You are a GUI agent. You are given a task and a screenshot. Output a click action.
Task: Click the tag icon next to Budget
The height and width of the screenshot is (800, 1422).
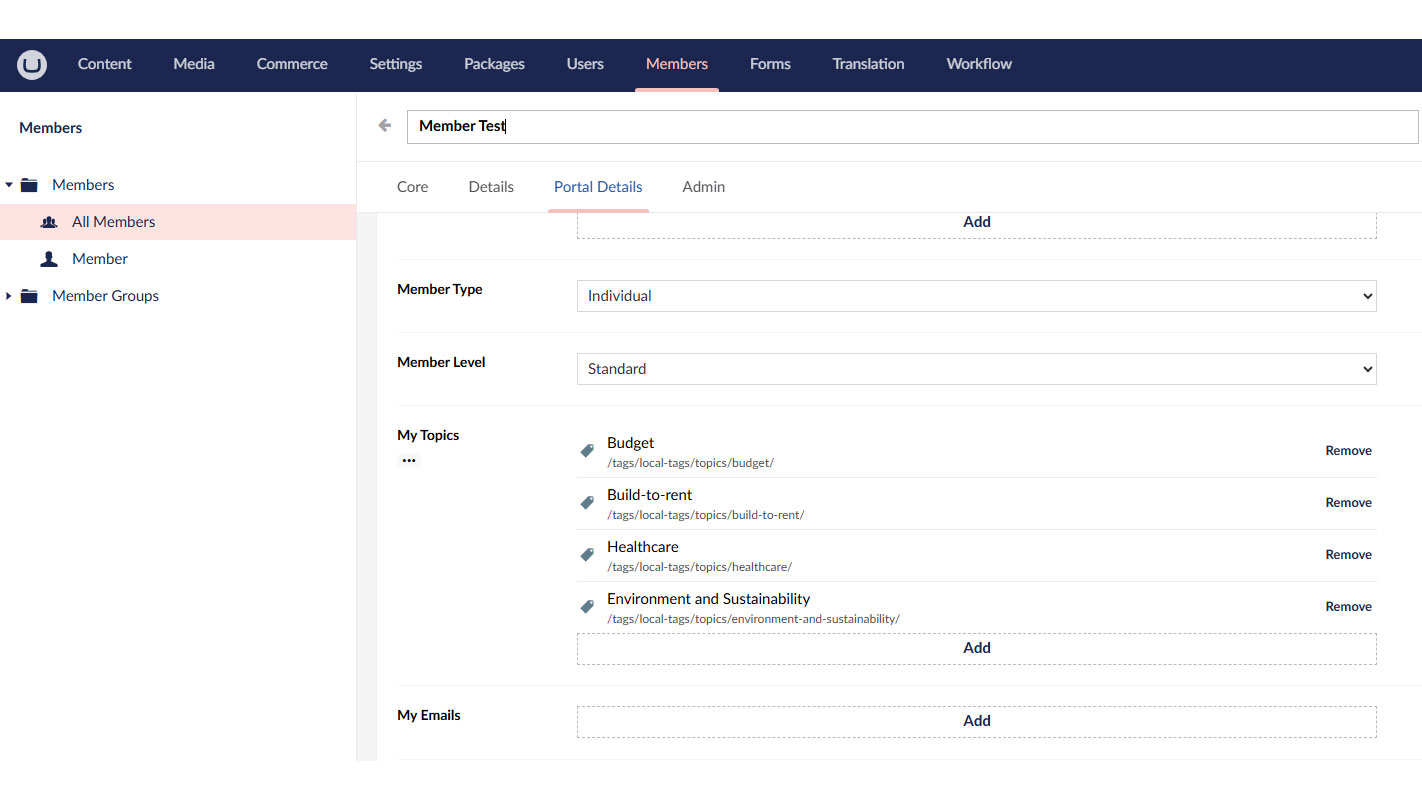(587, 450)
